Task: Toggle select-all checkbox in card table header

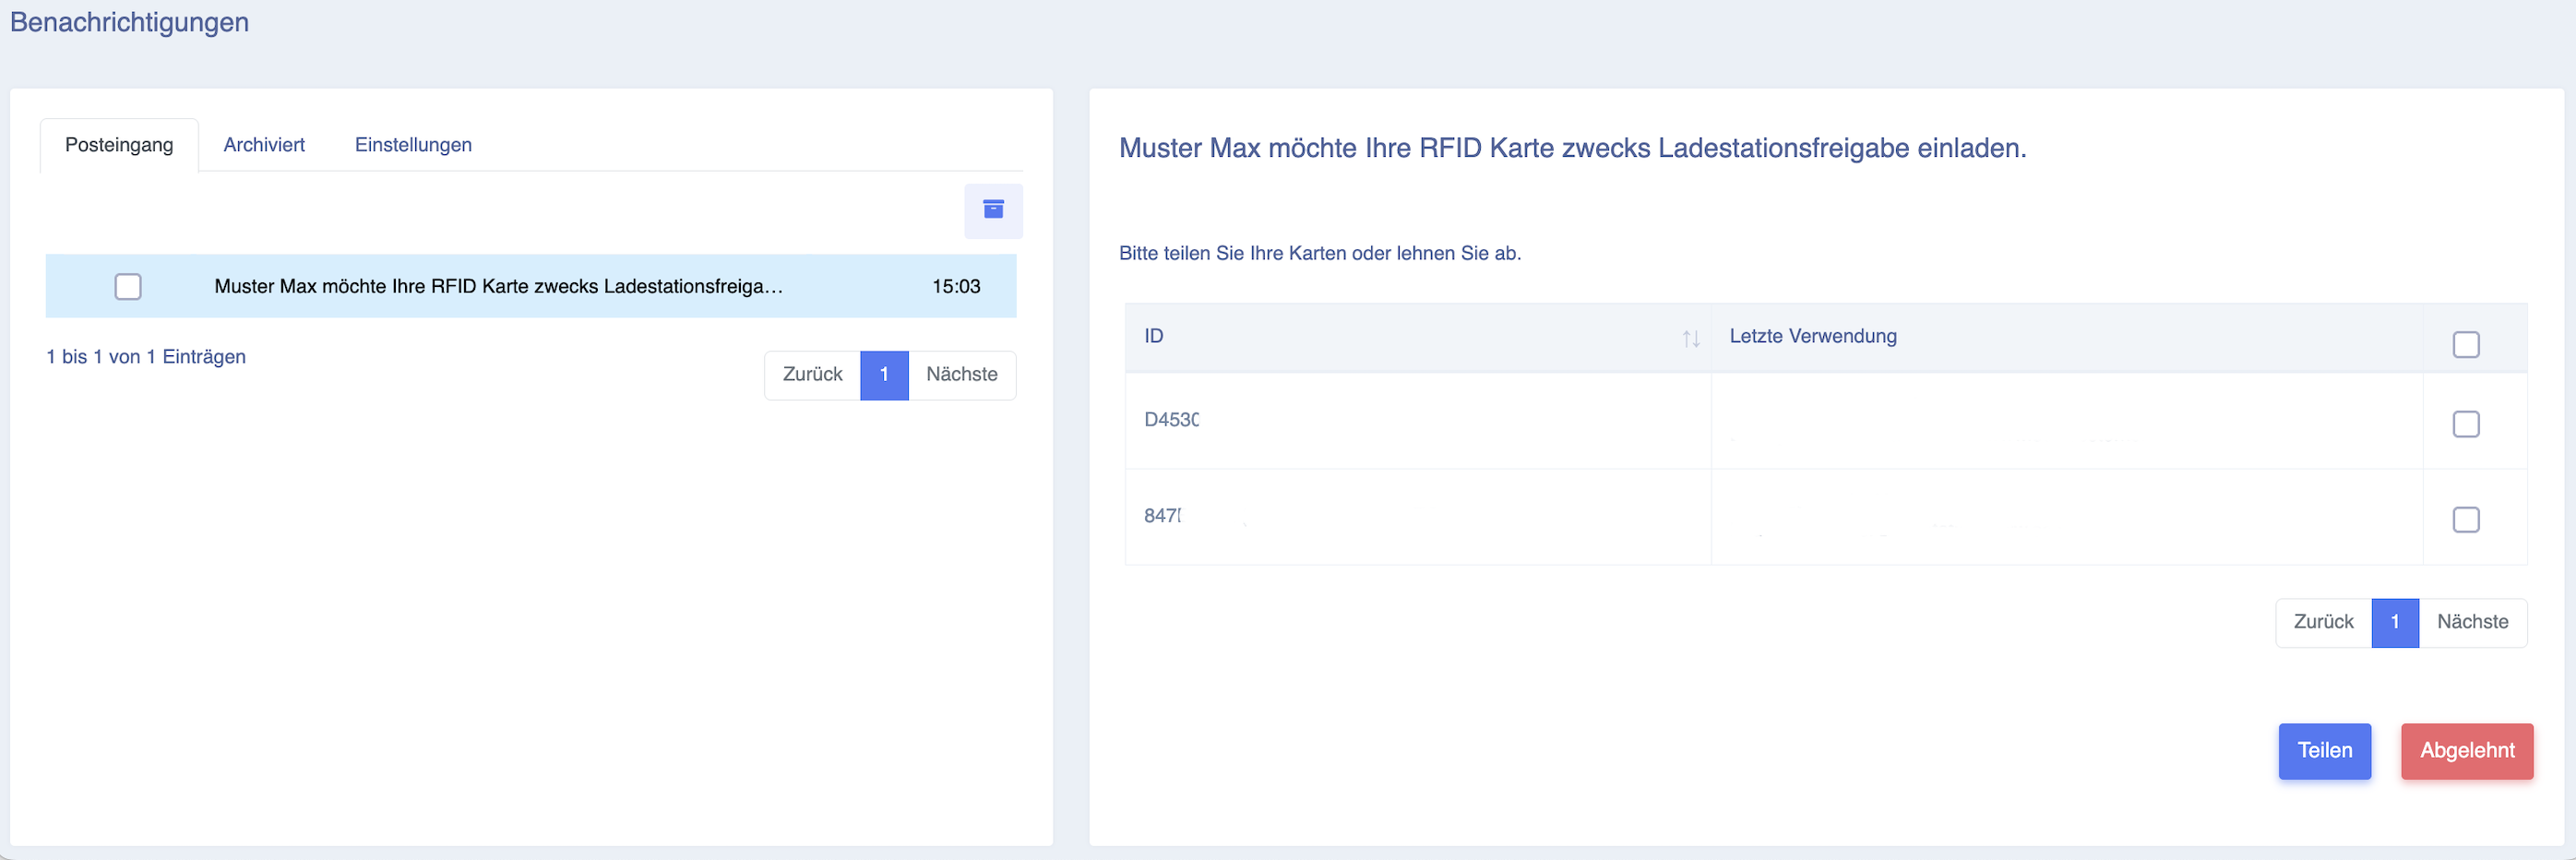Action: [x=2465, y=345]
